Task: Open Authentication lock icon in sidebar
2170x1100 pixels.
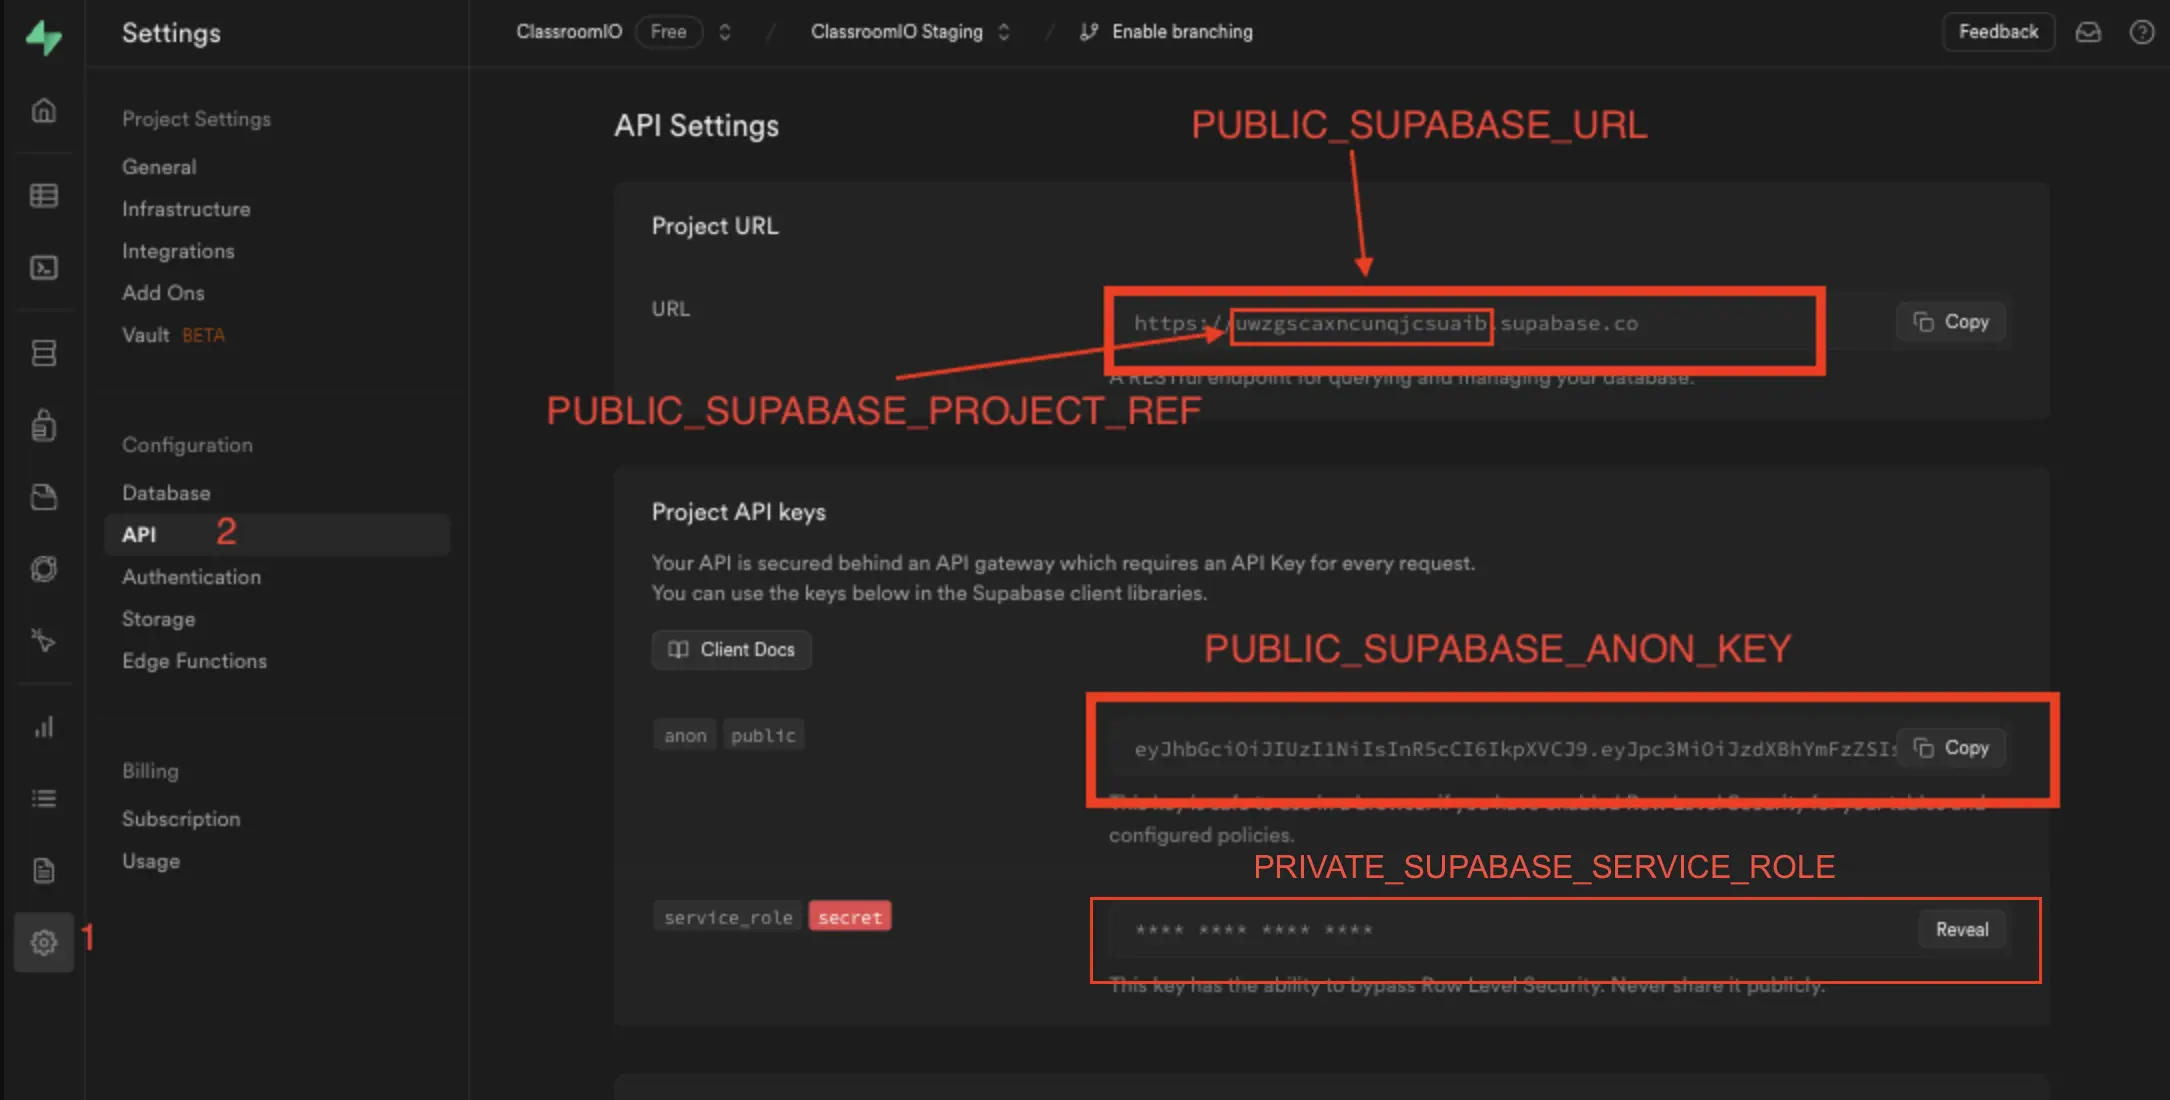Action: 43,426
